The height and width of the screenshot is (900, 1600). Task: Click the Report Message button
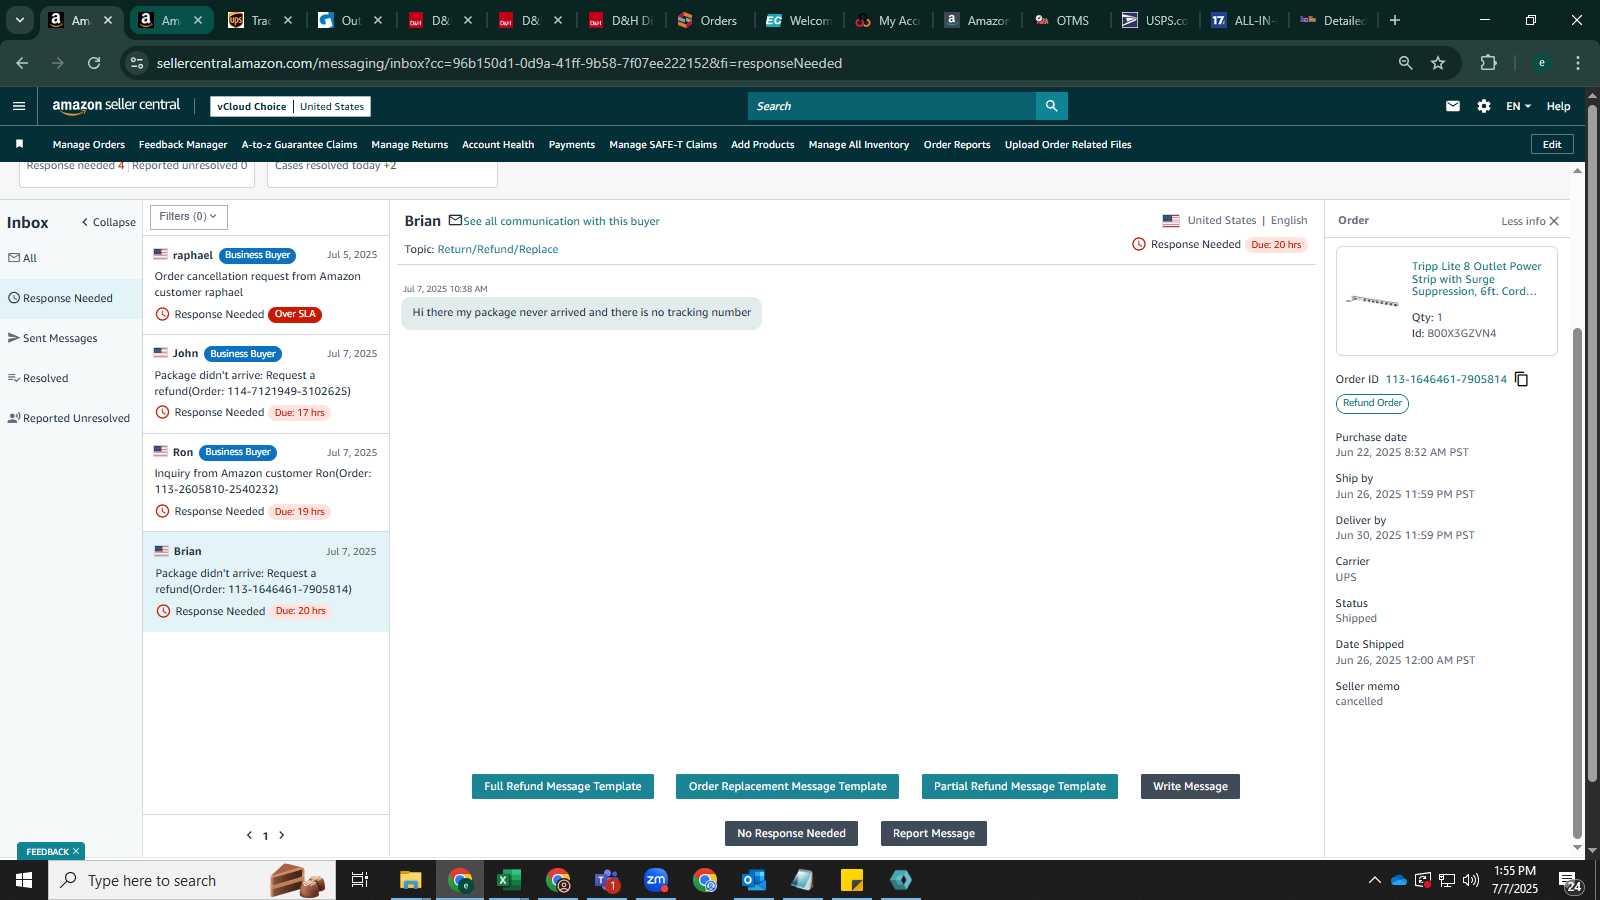coord(933,833)
